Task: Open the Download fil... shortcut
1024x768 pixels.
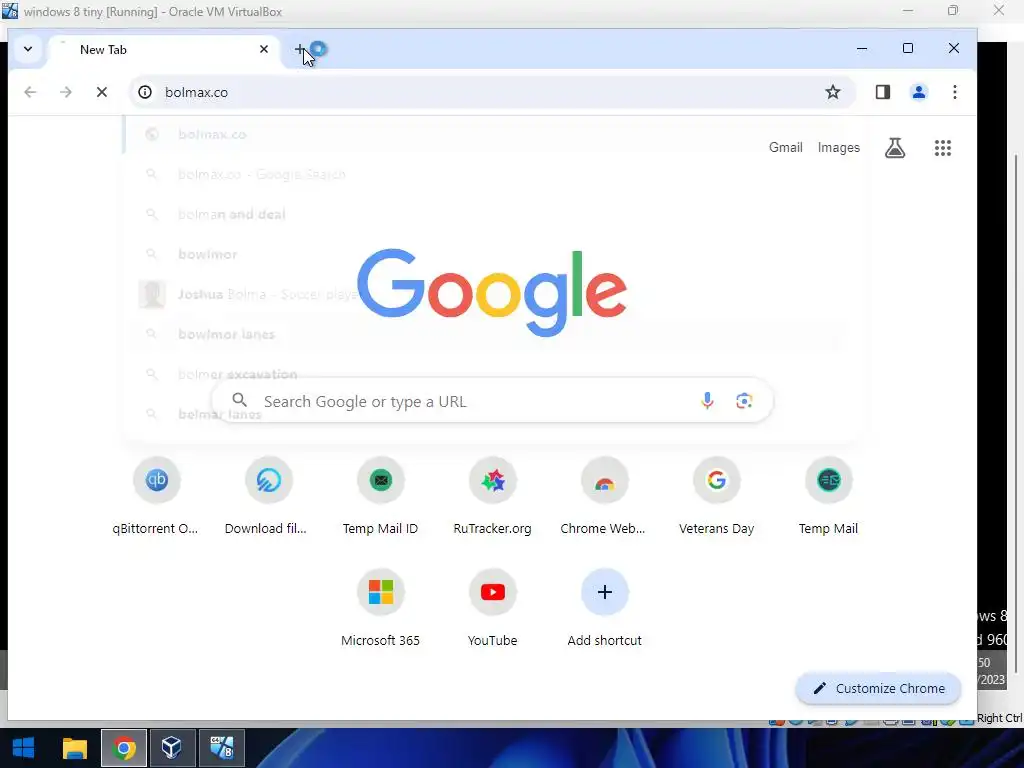Action: [x=268, y=496]
